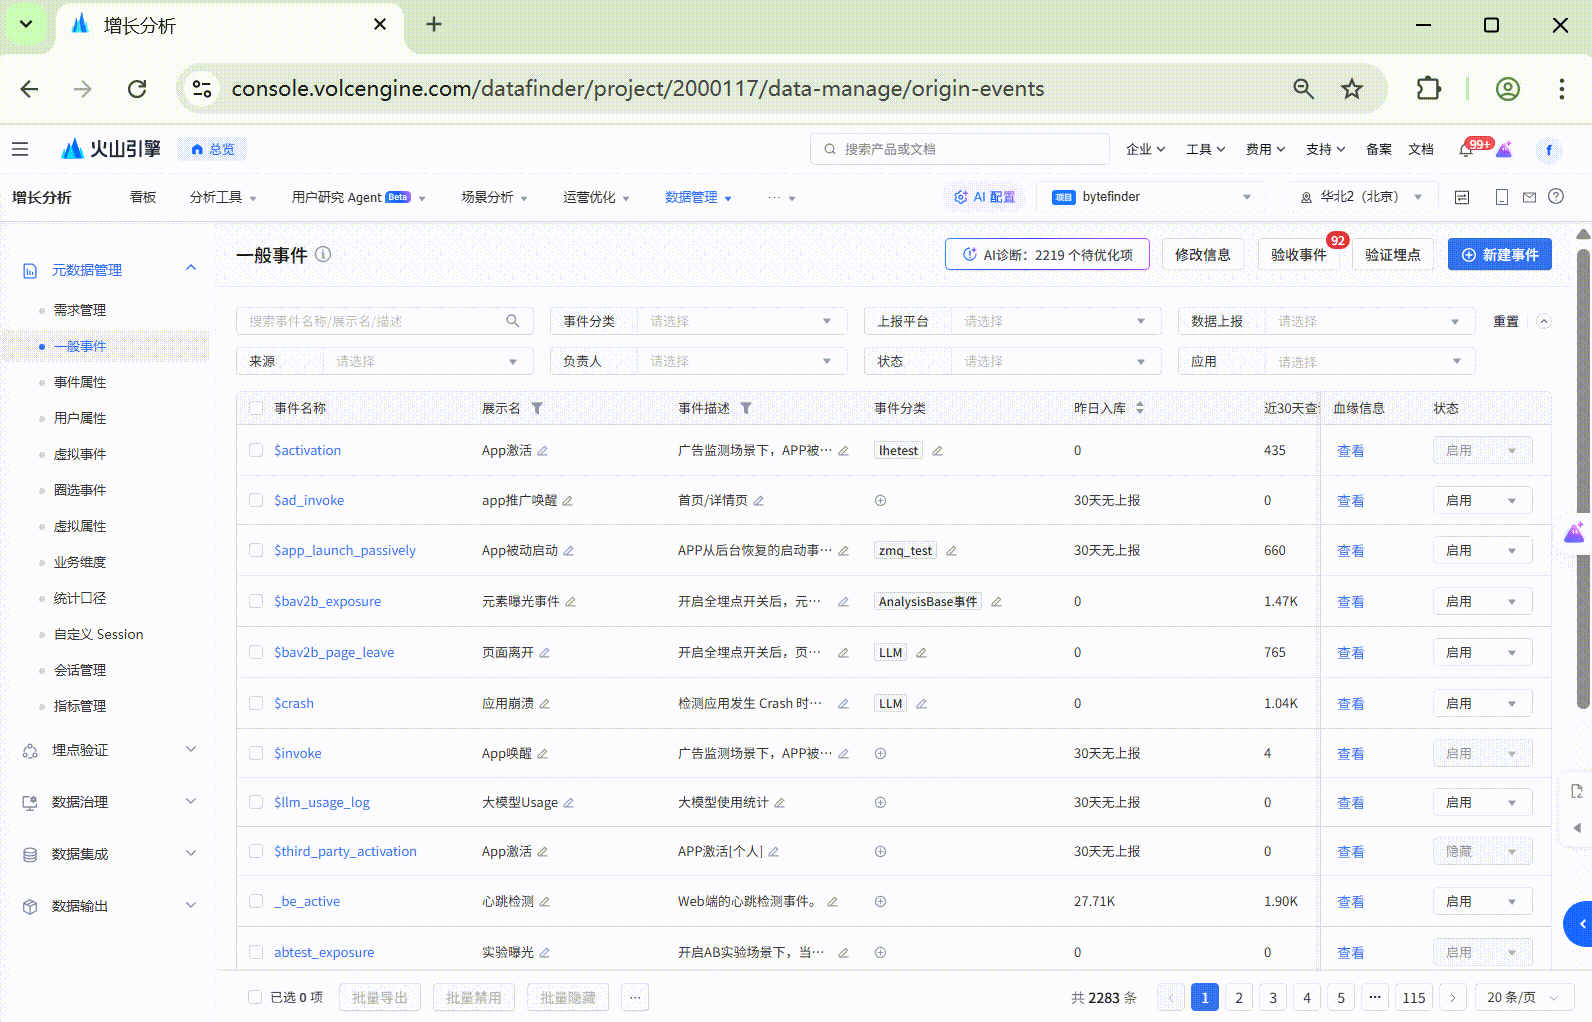
Task: Click the notification bell with 99+ badge
Action: click(1466, 150)
